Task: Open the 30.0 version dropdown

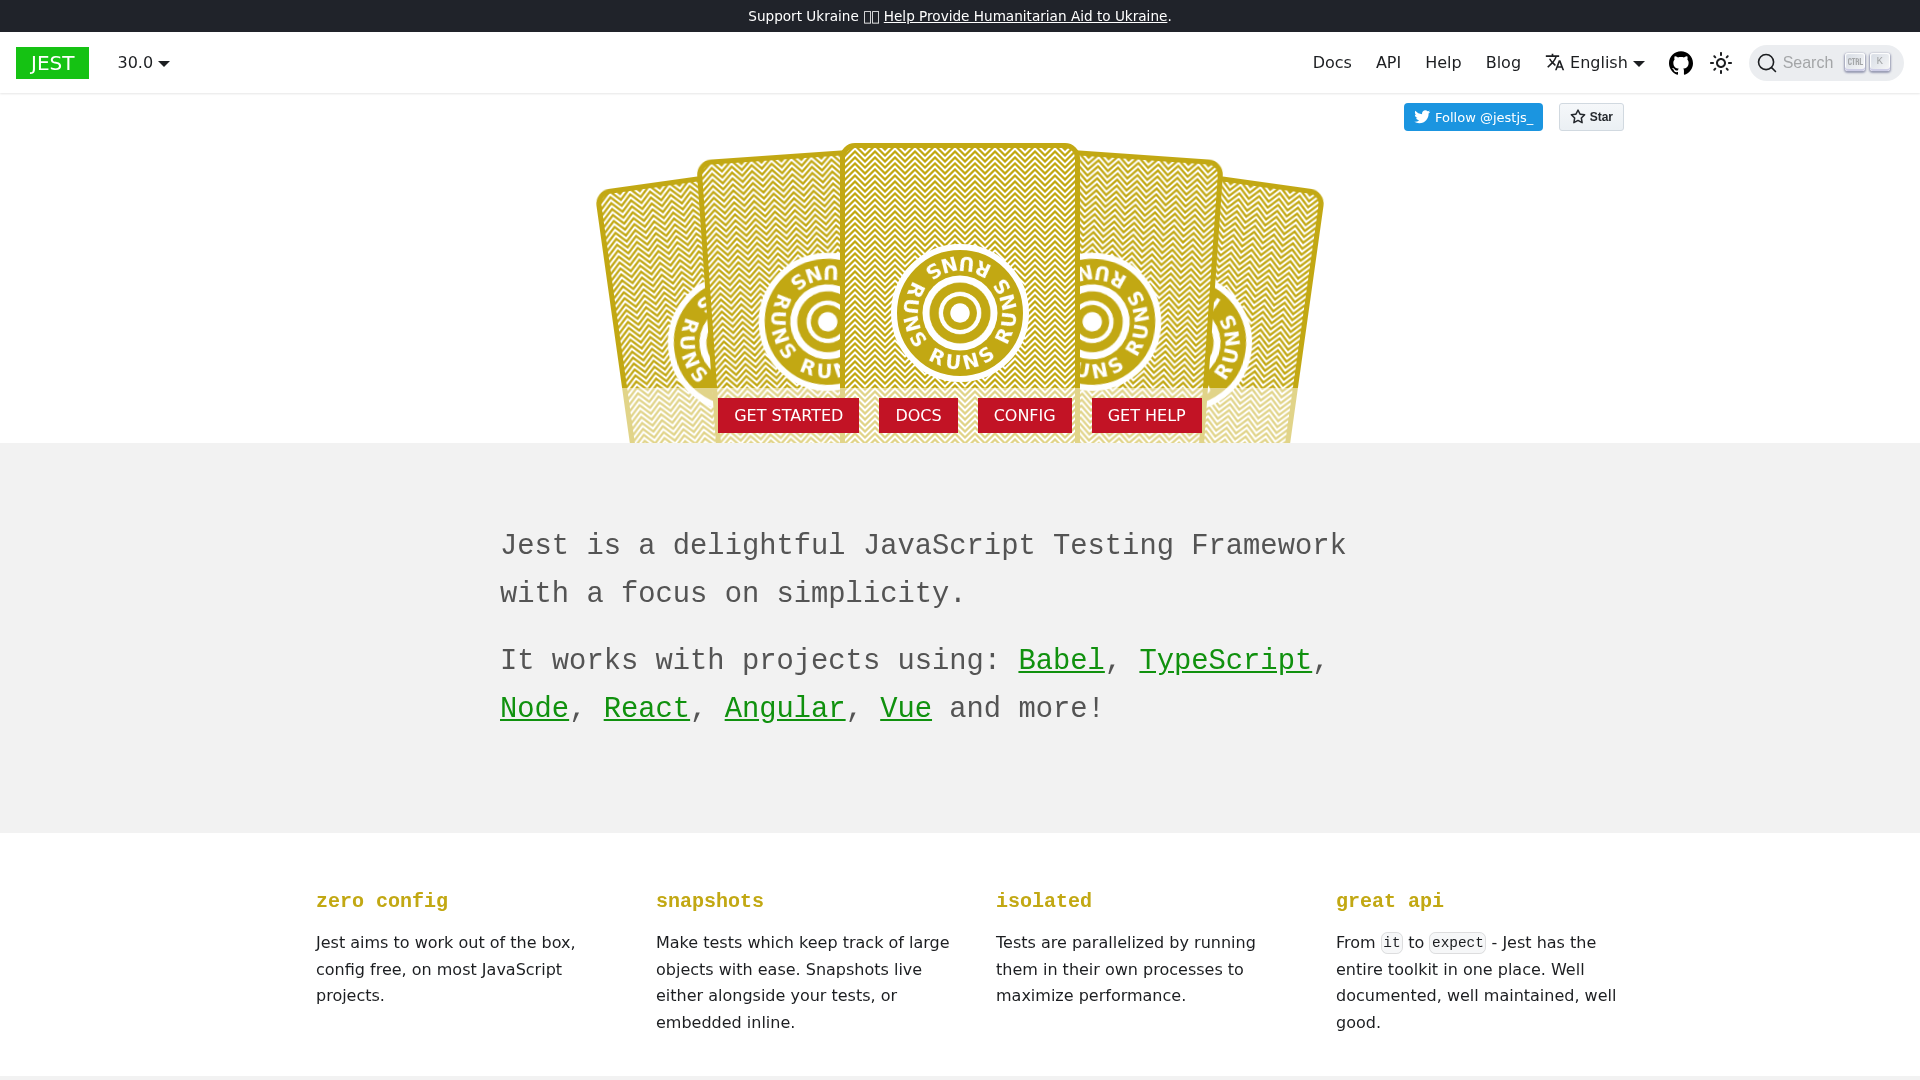Action: click(x=142, y=62)
